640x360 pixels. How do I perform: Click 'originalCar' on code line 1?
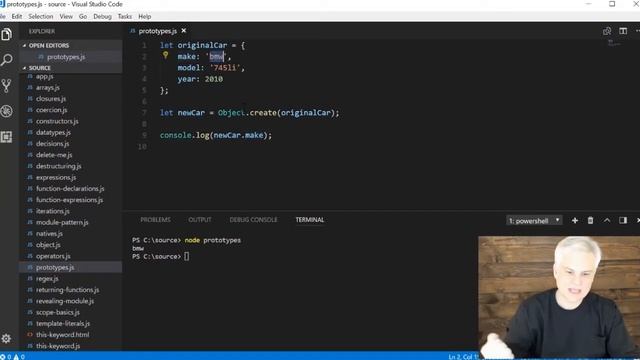[202, 45]
